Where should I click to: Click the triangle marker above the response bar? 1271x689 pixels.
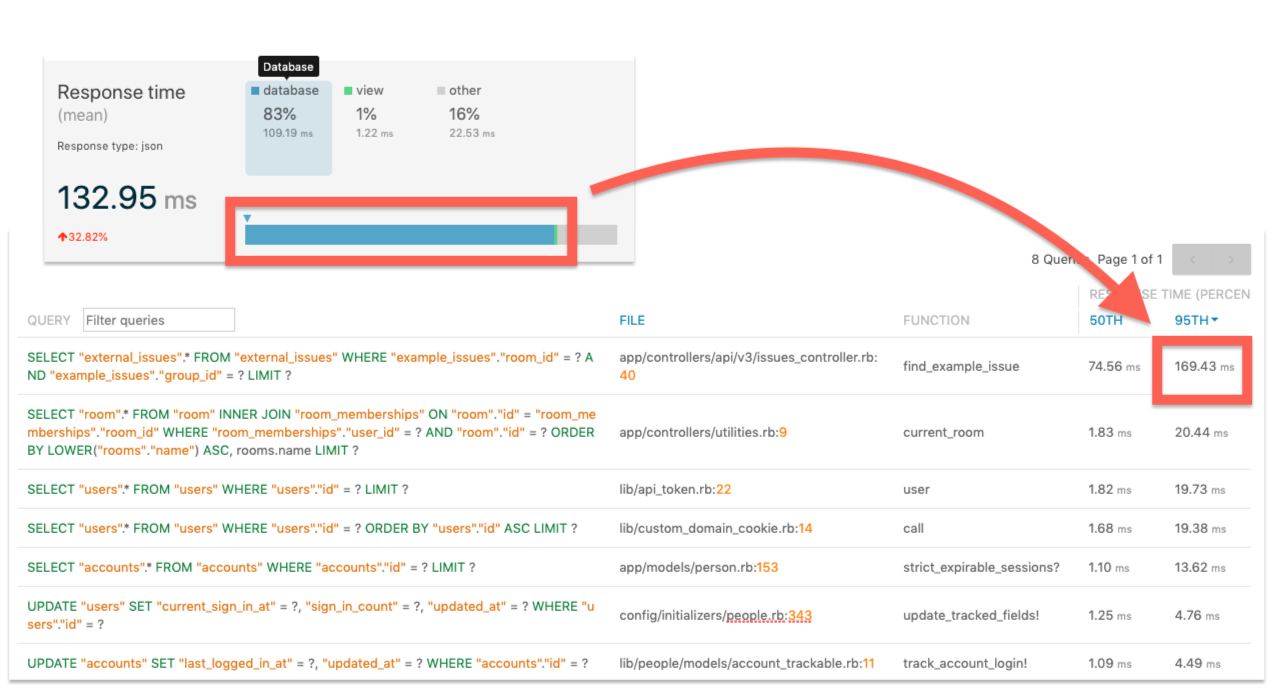(247, 218)
